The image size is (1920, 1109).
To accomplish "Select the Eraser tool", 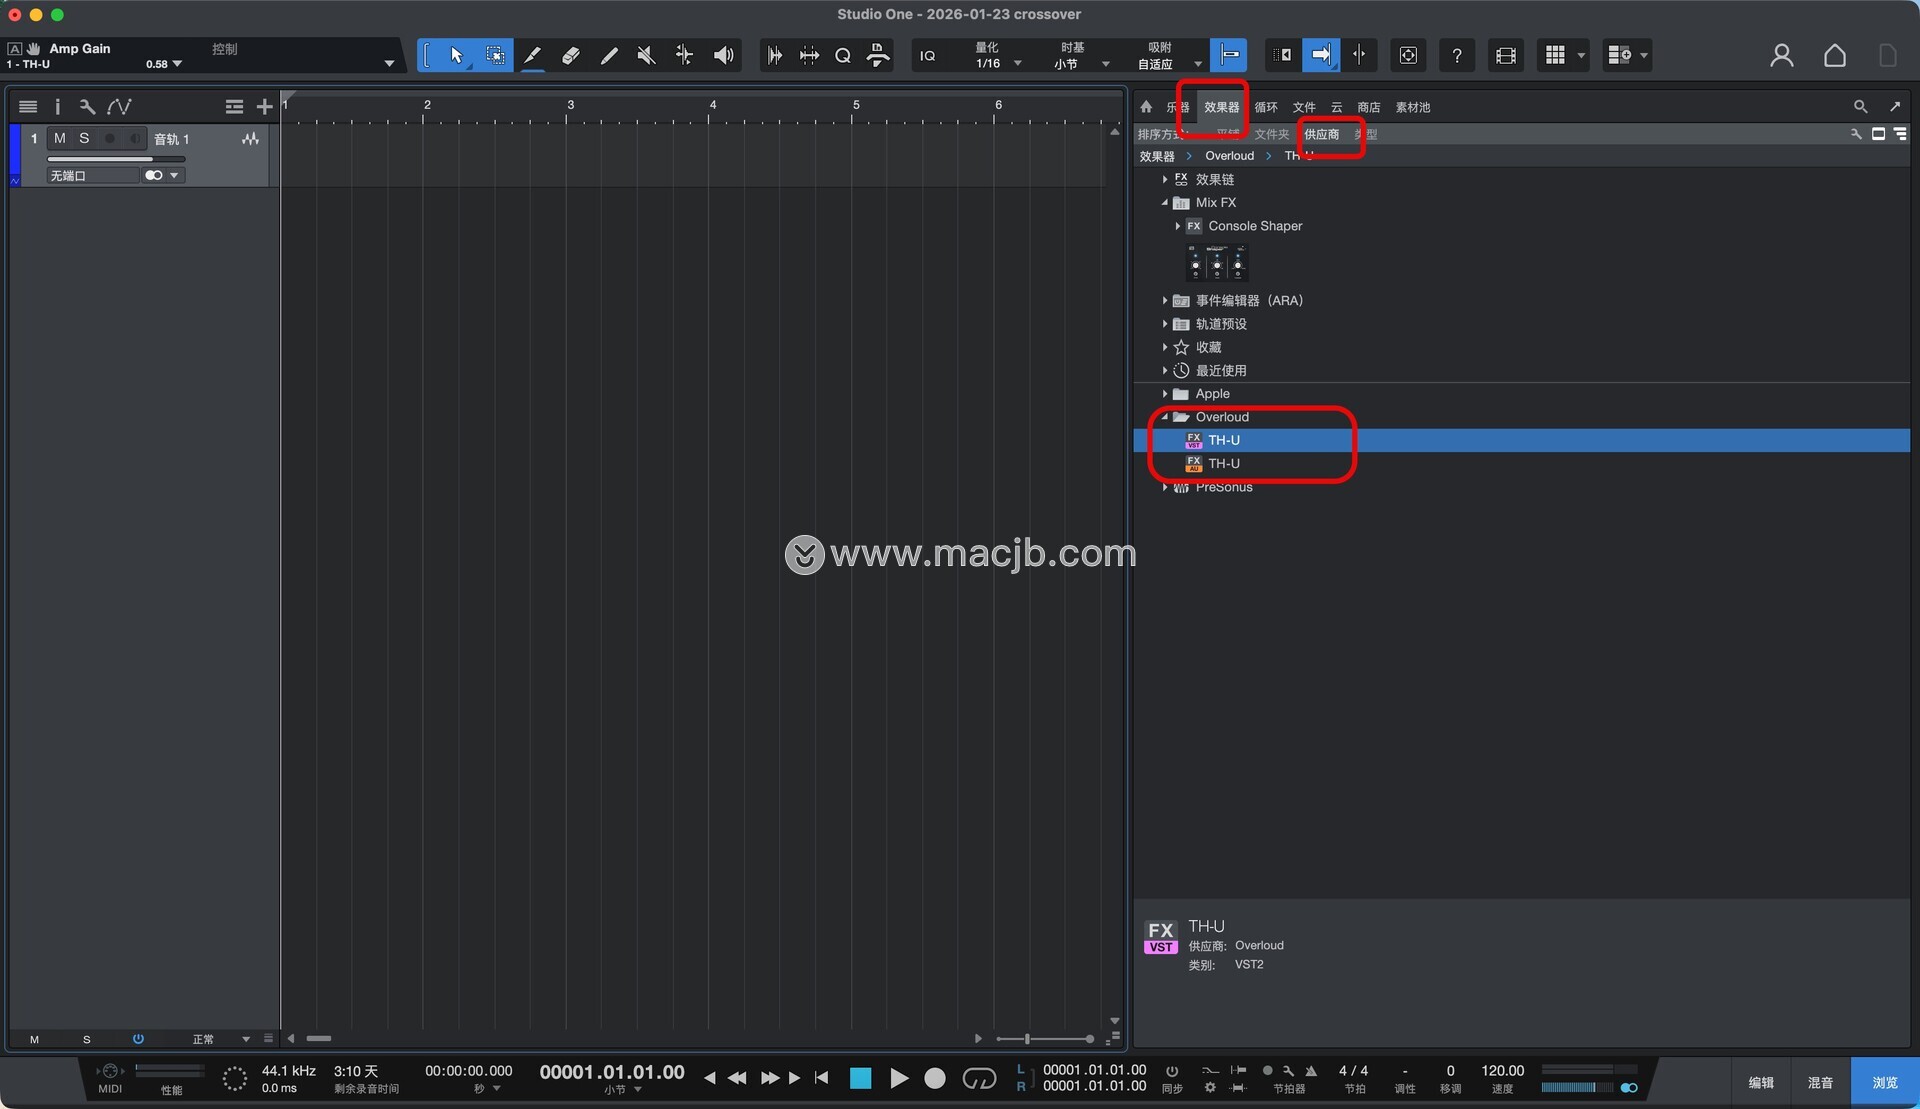I will (x=570, y=55).
